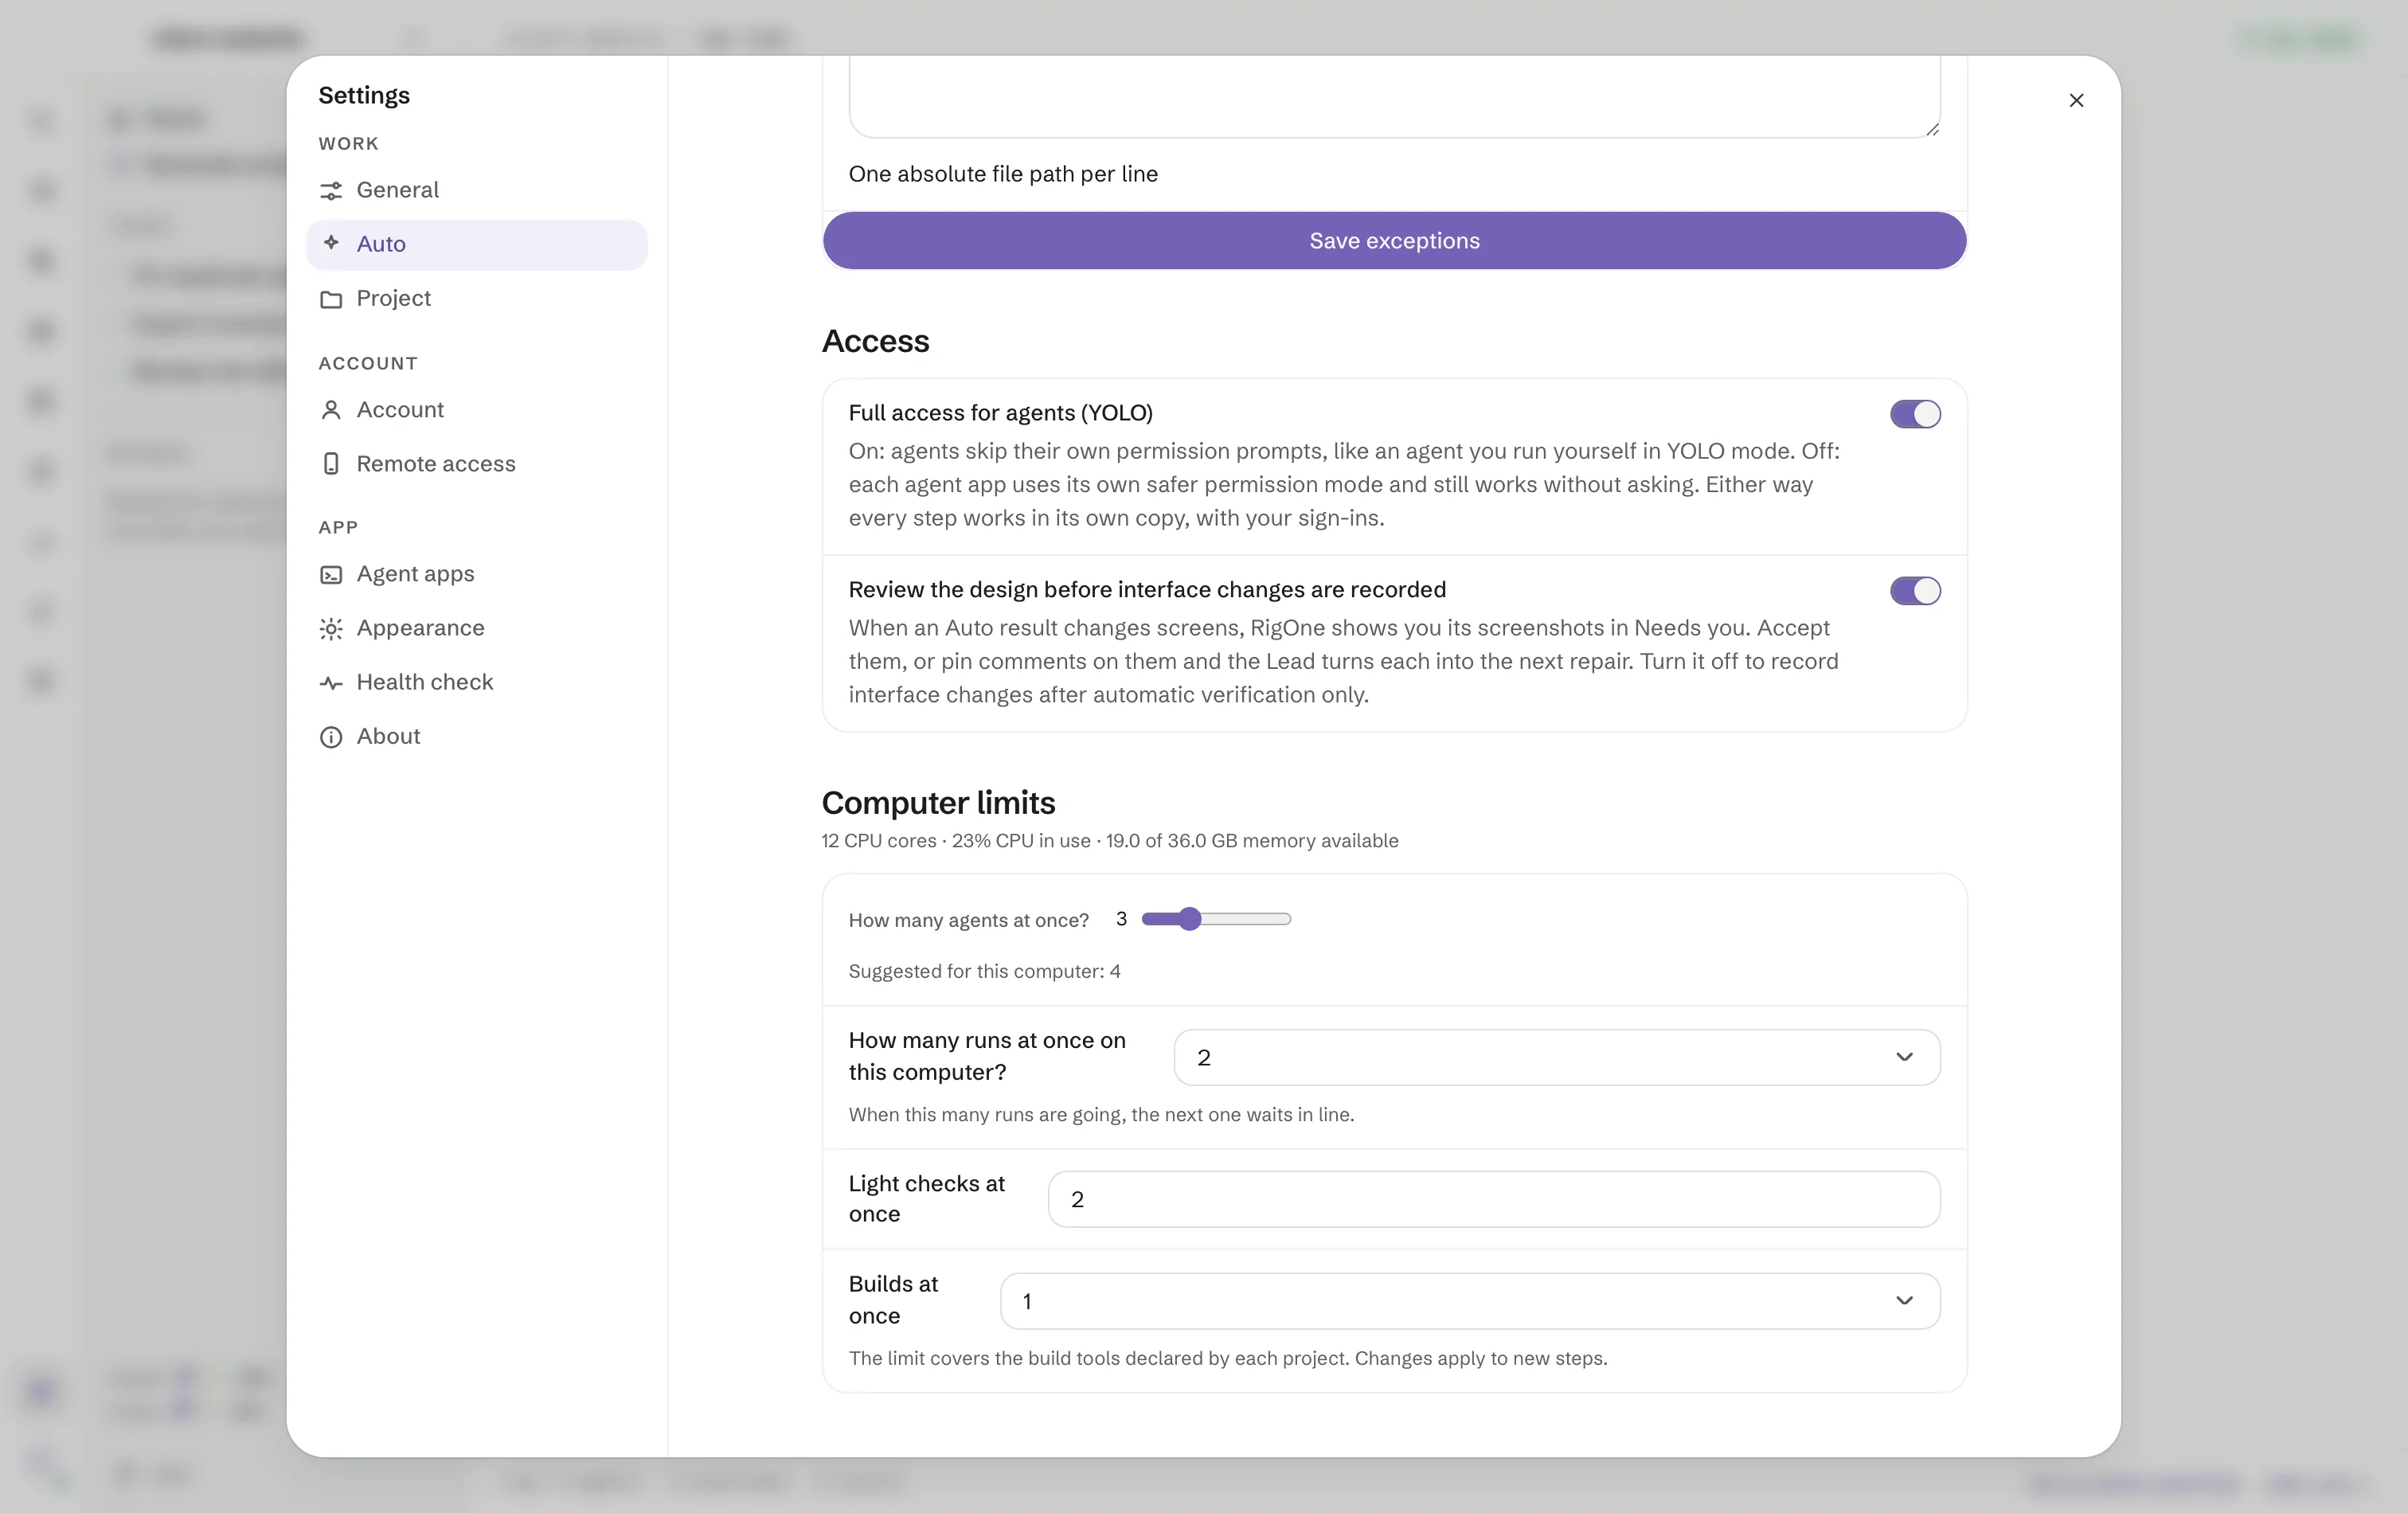Click the Access heading

pyautogui.click(x=875, y=341)
